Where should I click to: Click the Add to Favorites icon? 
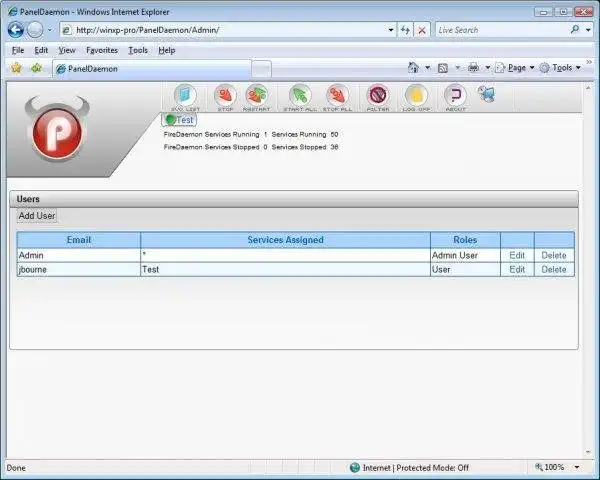pos(36,68)
